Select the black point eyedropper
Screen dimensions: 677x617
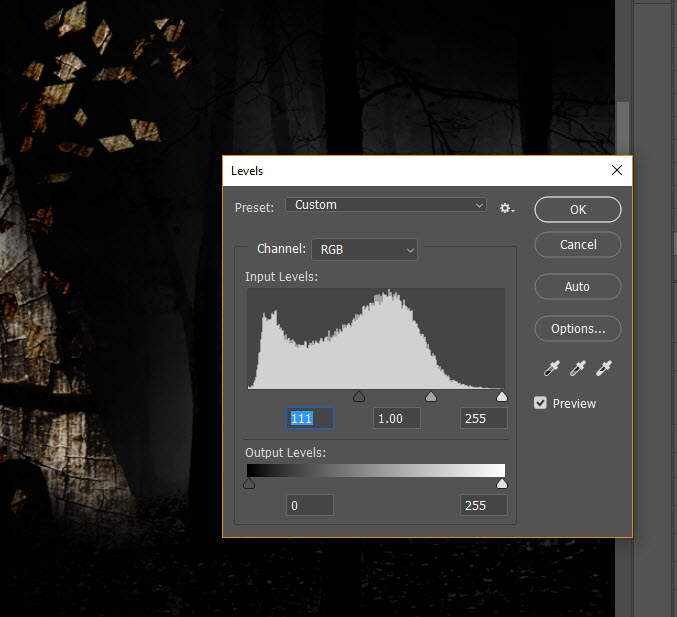552,369
